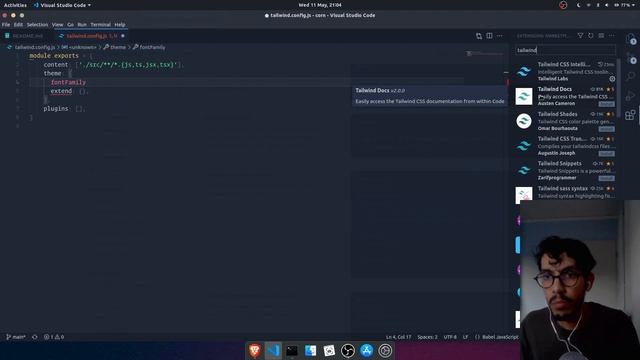Open the Go menu
640x360 pixels.
coord(71,24)
